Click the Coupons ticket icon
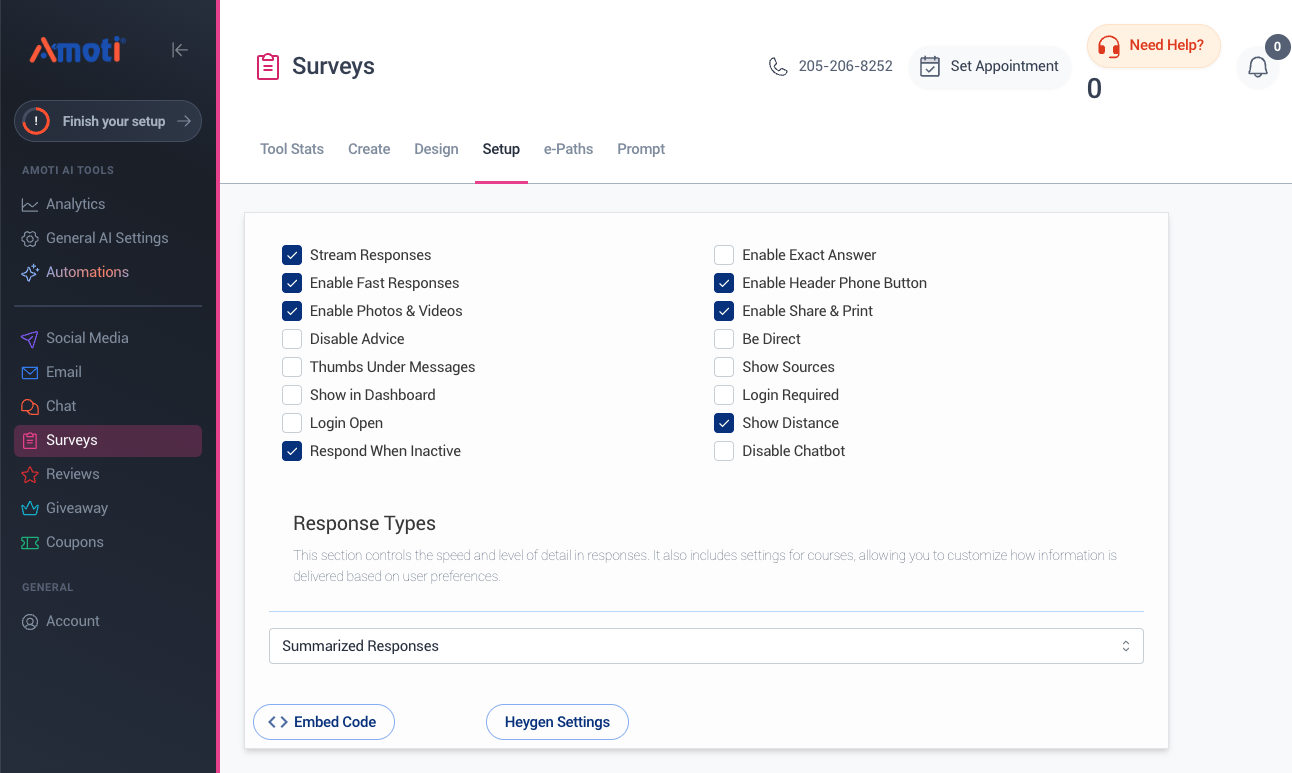Image resolution: width=1292 pixels, height=773 pixels. click(30, 542)
